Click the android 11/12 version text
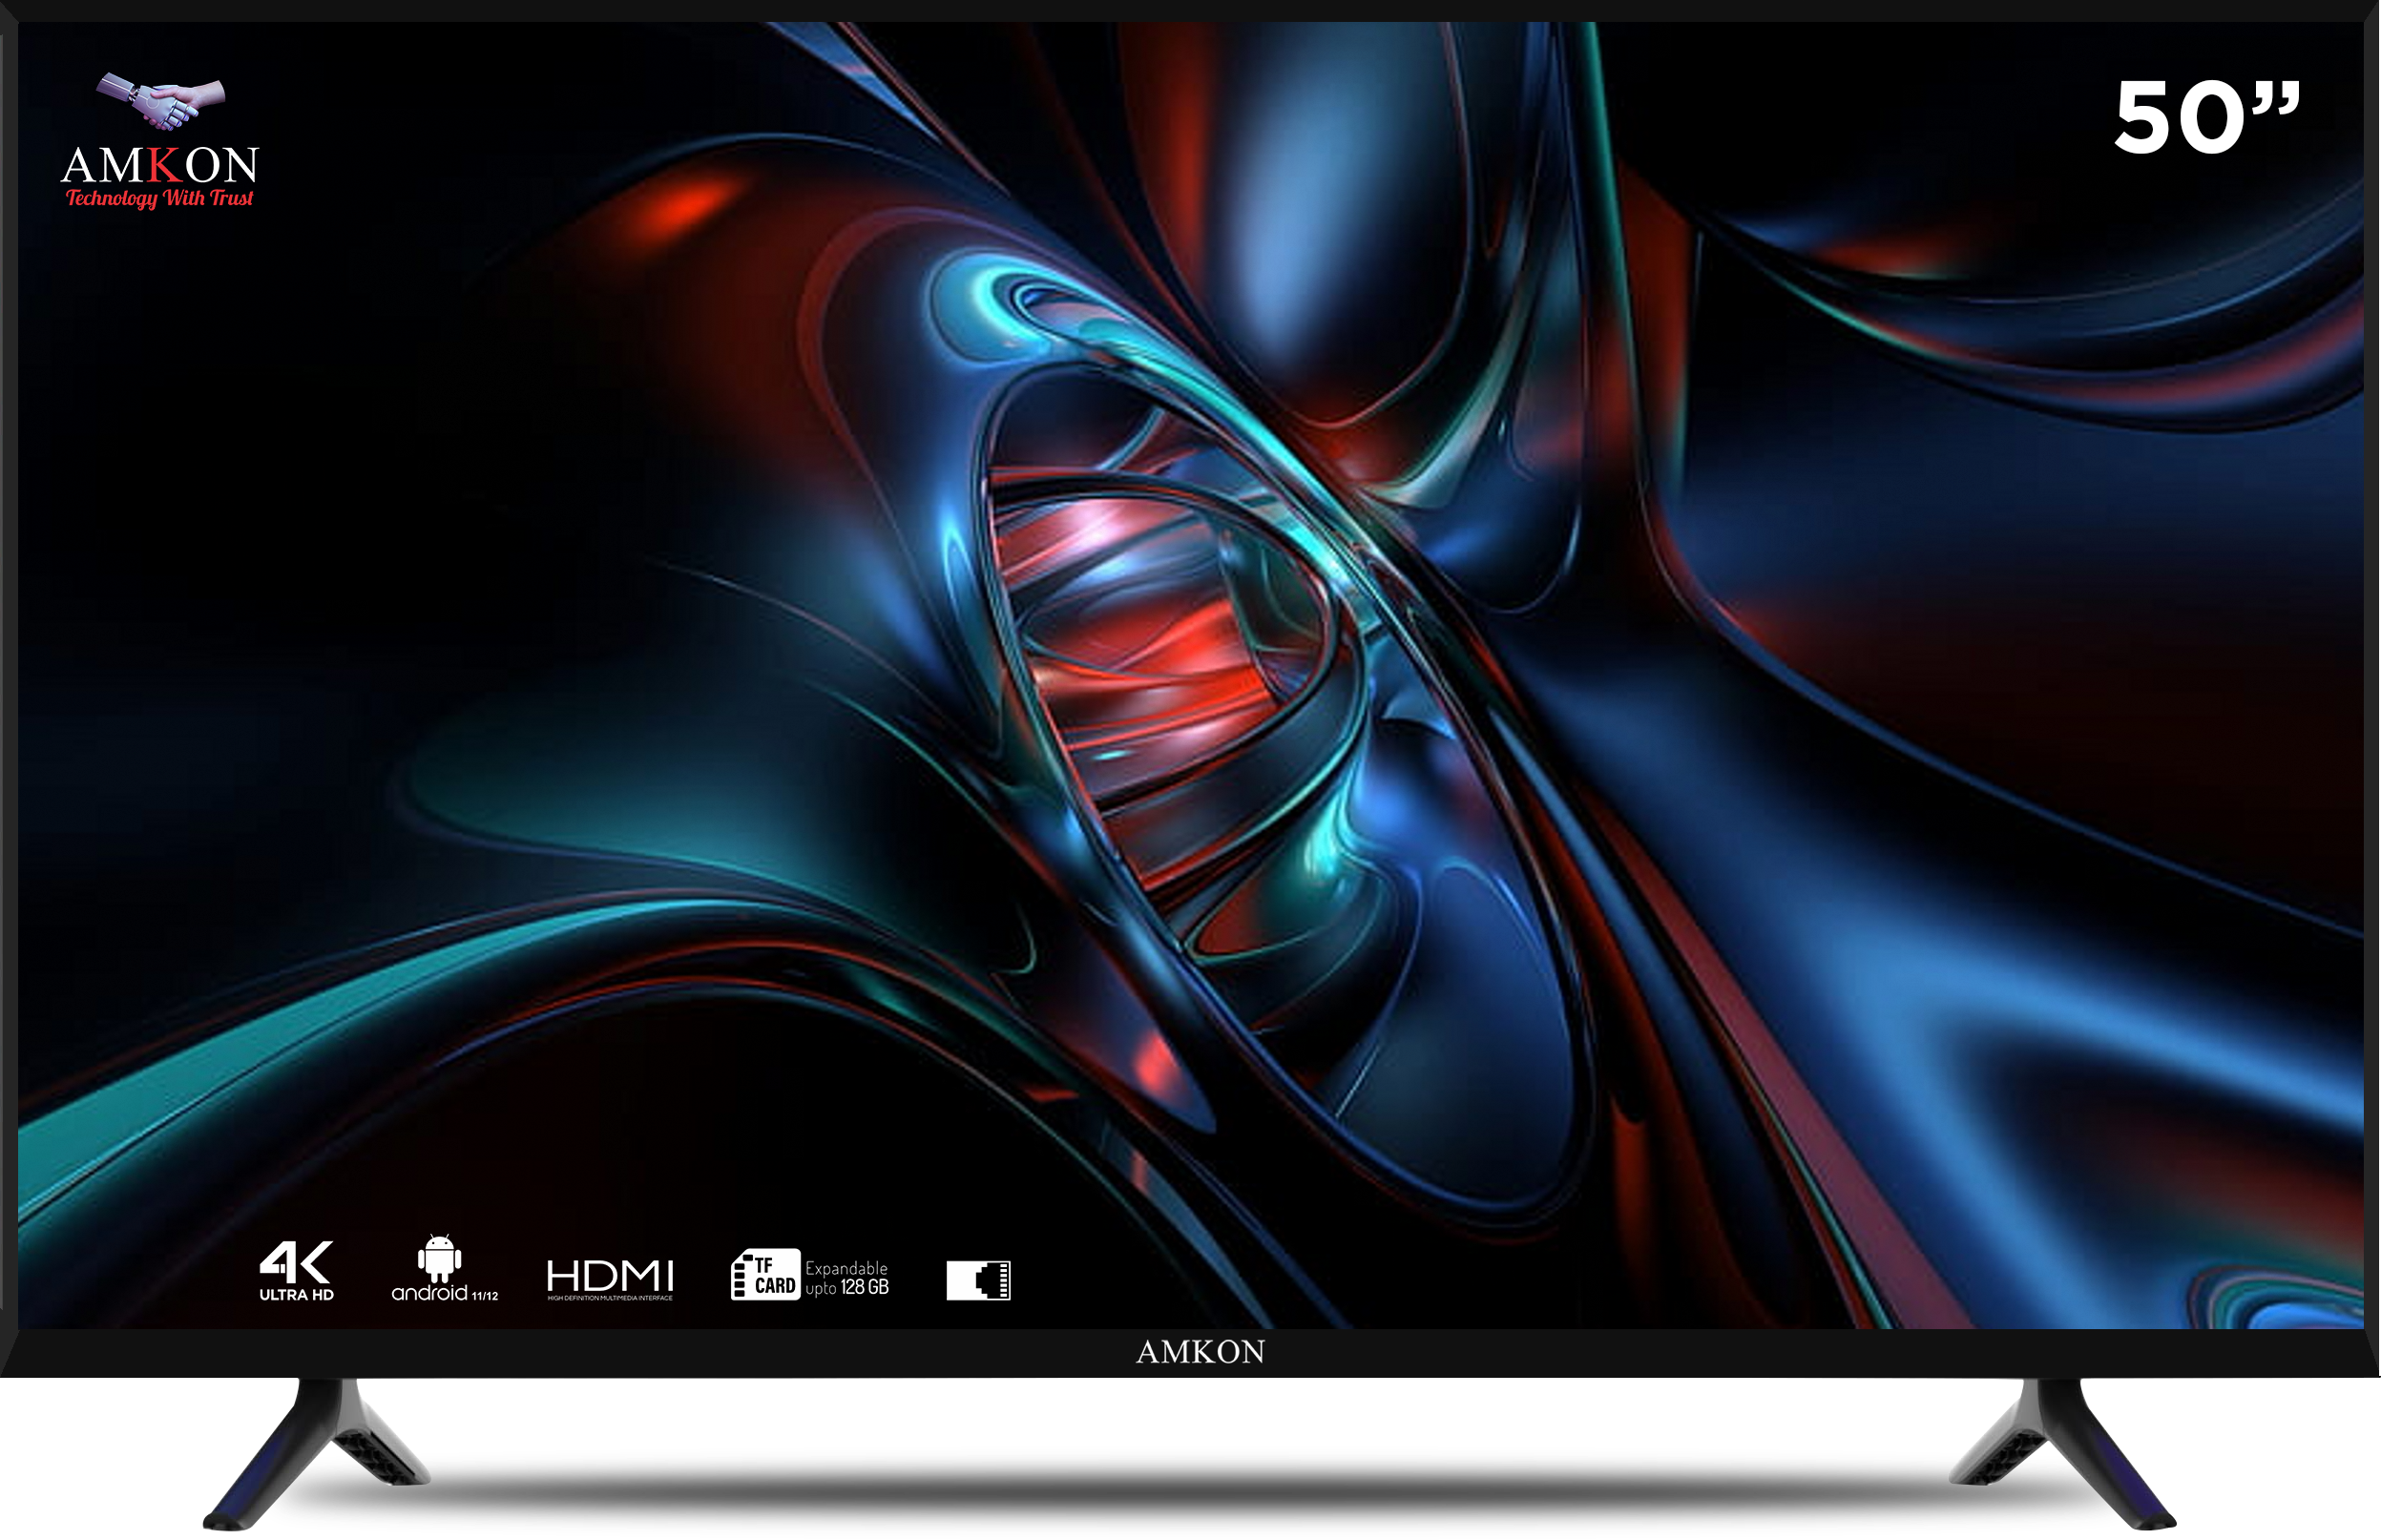Screen dimensions: 2381x1540 (444, 1293)
